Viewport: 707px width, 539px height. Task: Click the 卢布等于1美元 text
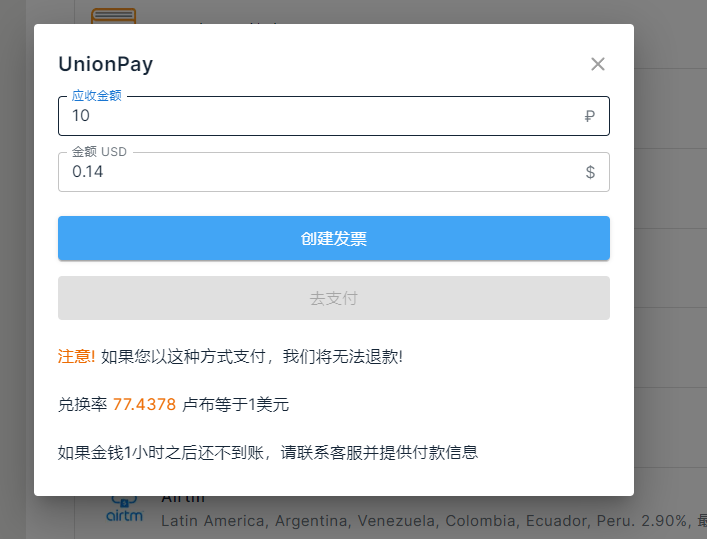(236, 404)
